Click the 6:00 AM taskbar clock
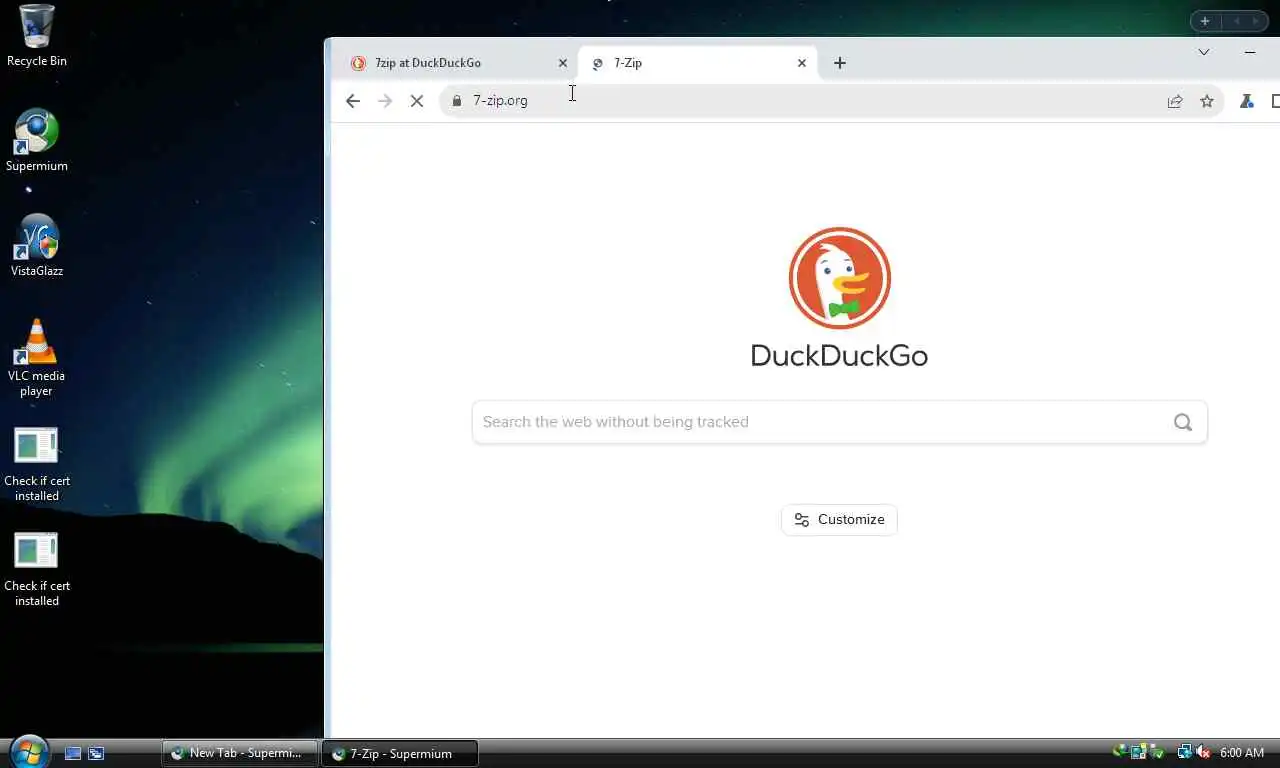The image size is (1280, 768). [x=1242, y=753]
